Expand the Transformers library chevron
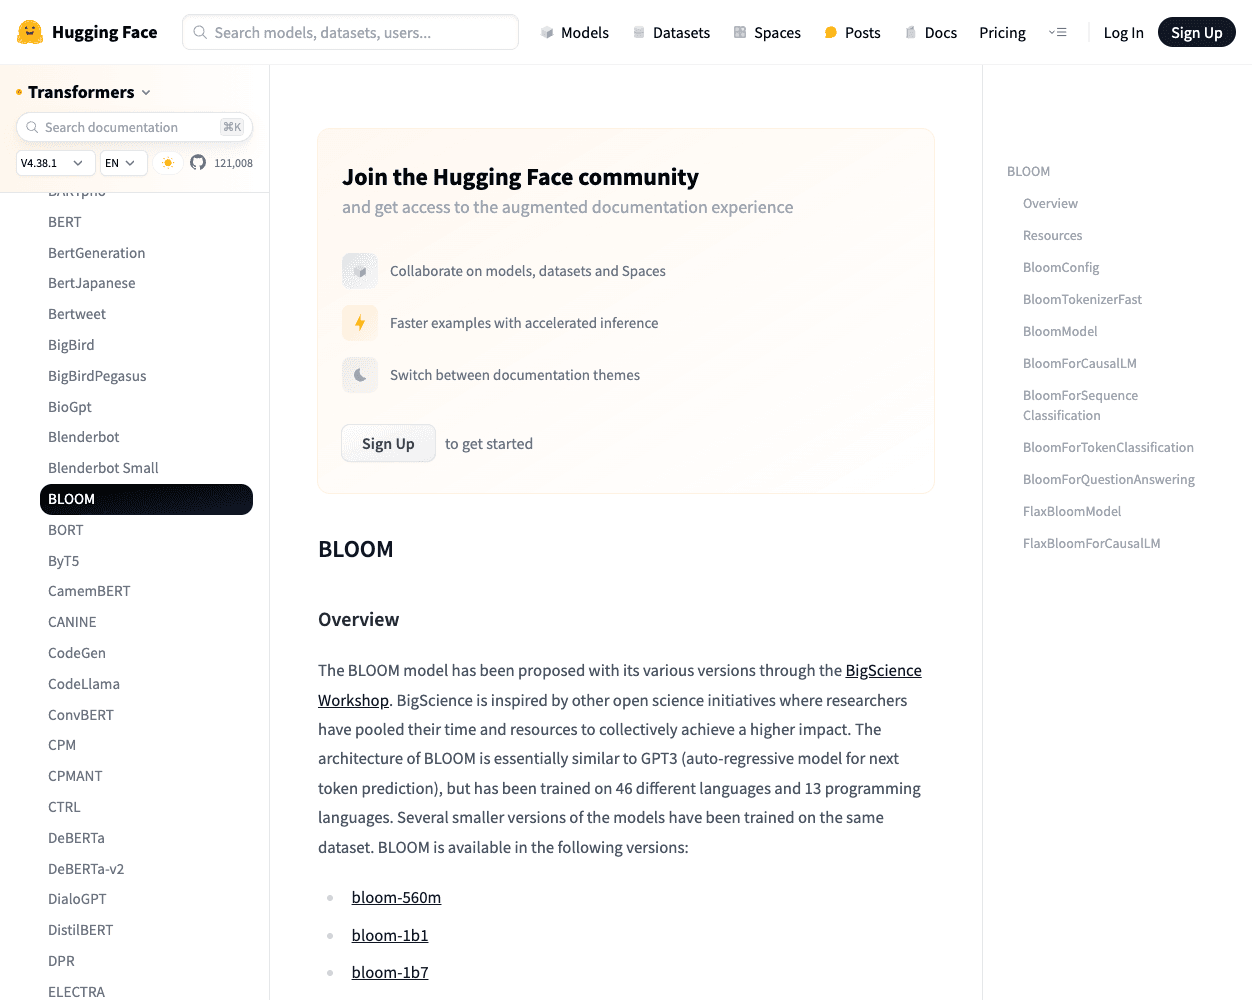The width and height of the screenshot is (1252, 1000). 146,92
